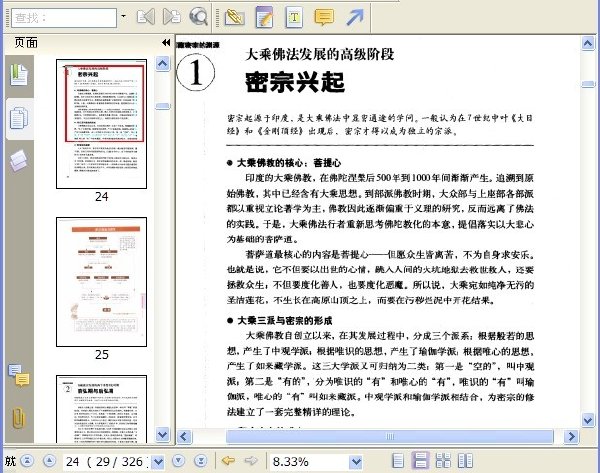600x473 pixels.
Task: Switch to single page layout
Action: pyautogui.click(x=398, y=461)
